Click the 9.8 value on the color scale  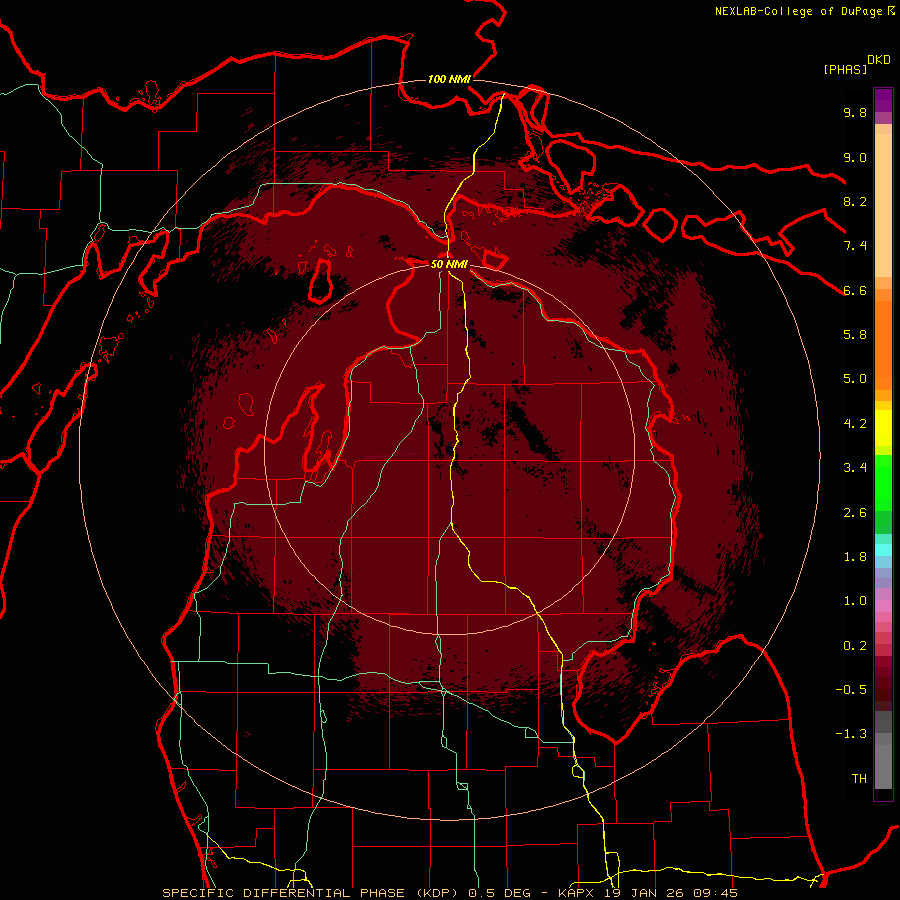tap(855, 113)
